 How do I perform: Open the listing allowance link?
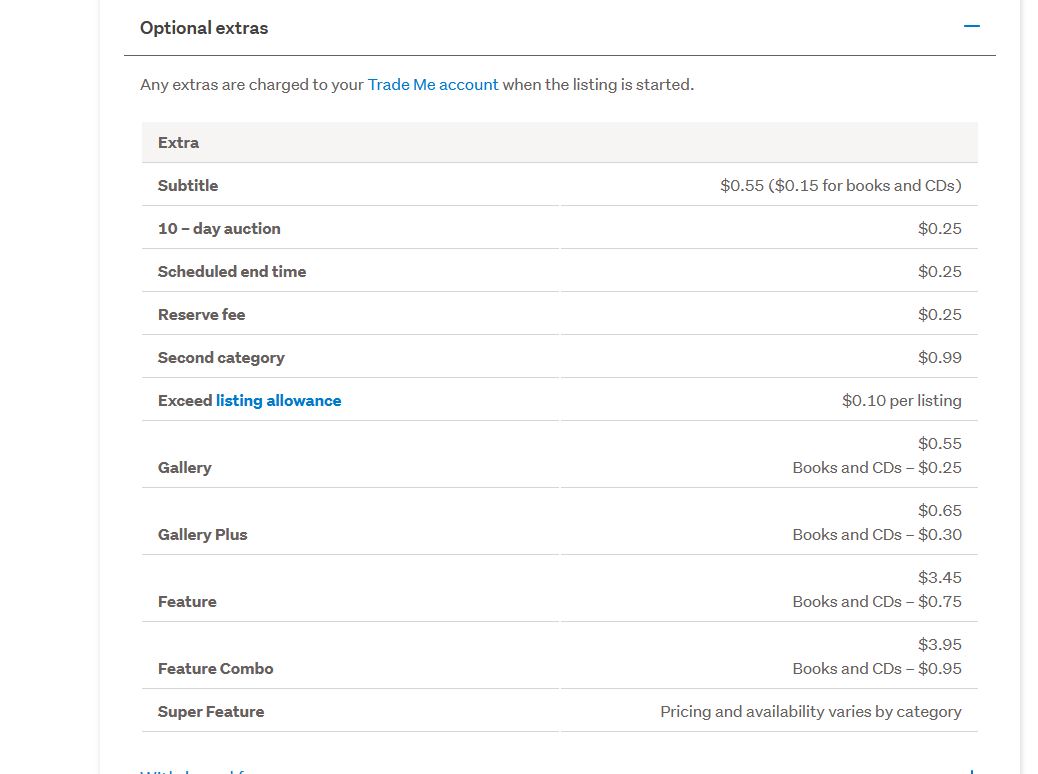point(278,401)
